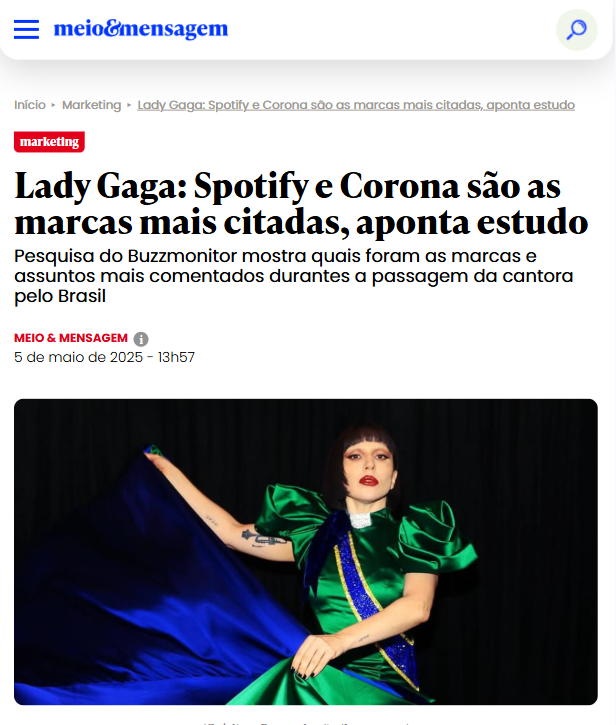Open the hamburger navigation menu
This screenshot has width=616, height=725.
(26, 29)
